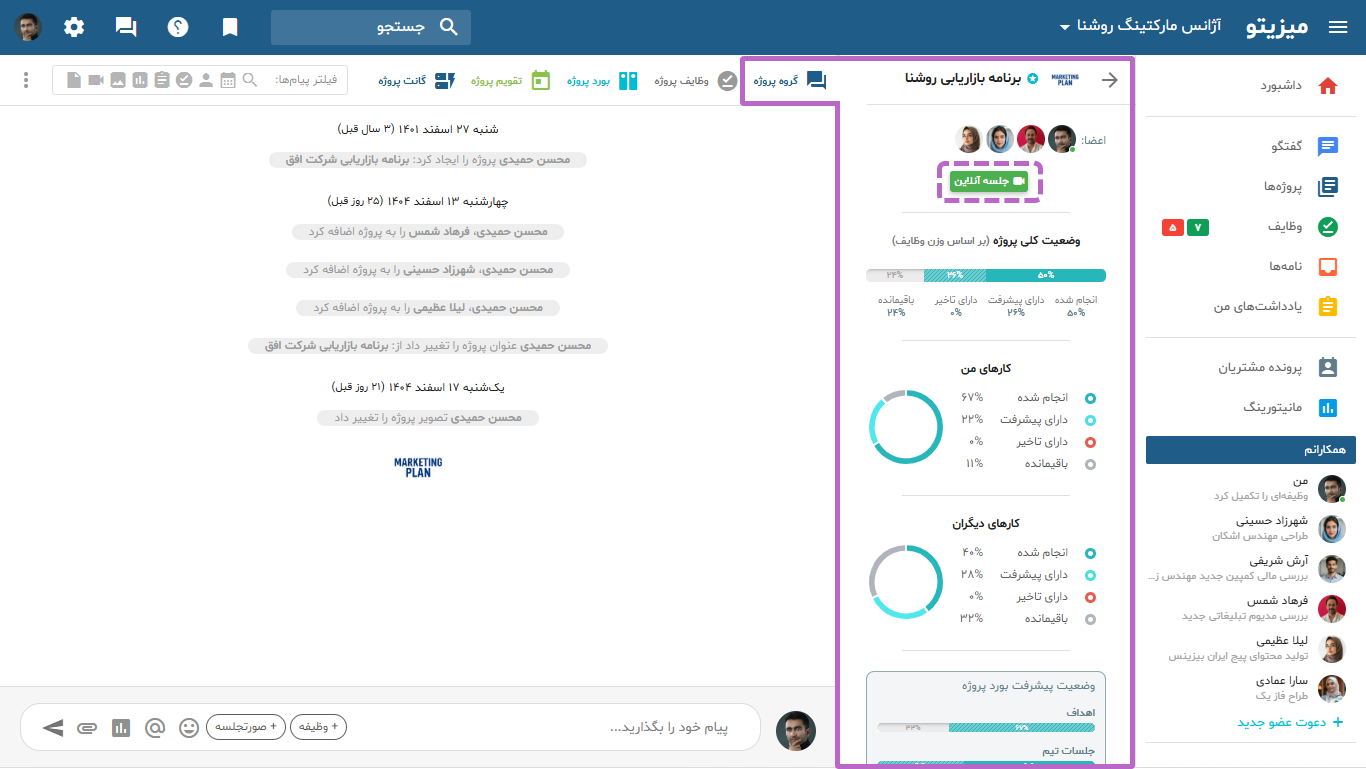
Task: Open the bookmarks icon in header
Action: (230, 27)
